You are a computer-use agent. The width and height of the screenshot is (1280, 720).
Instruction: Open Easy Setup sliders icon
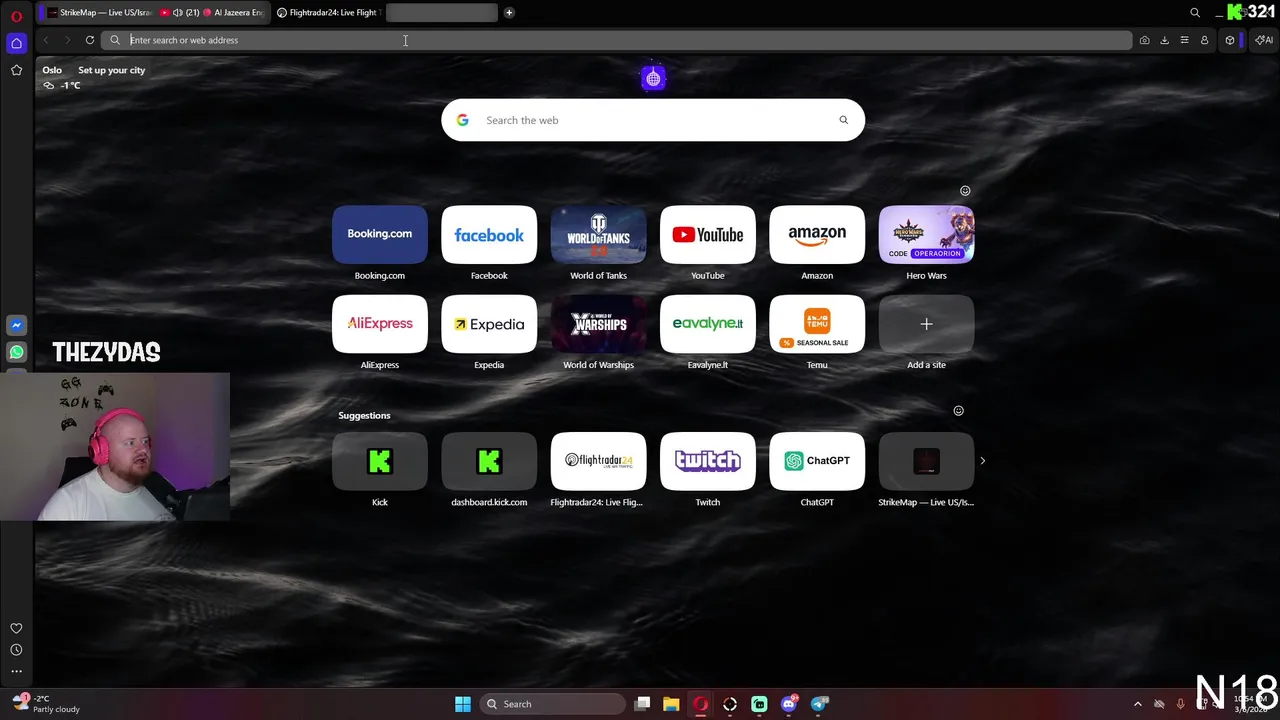[x=1184, y=40]
